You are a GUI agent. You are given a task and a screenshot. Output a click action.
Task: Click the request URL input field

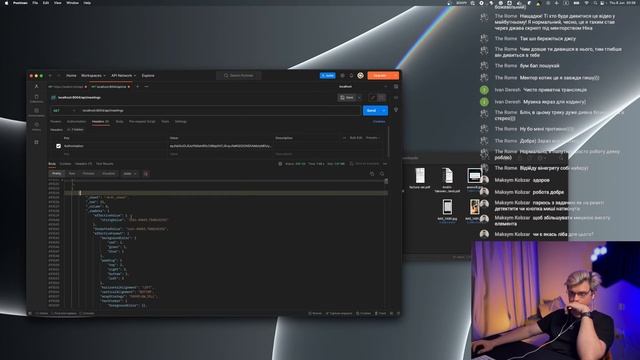(220, 110)
